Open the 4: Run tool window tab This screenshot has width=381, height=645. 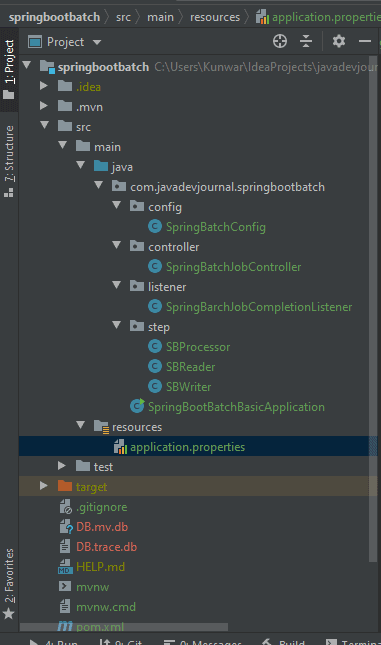click(53, 641)
